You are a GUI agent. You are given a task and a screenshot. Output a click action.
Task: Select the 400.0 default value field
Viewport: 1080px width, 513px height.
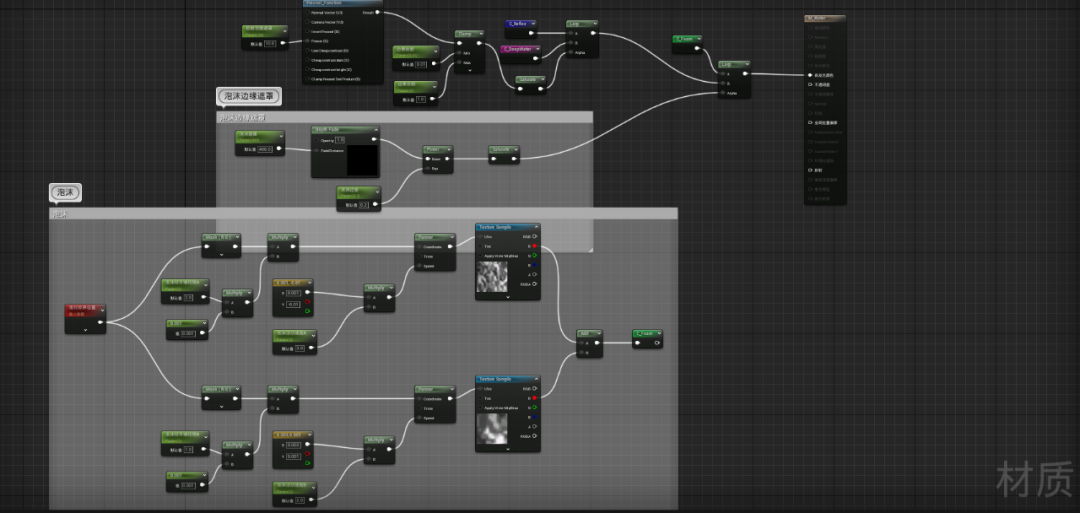pos(264,149)
